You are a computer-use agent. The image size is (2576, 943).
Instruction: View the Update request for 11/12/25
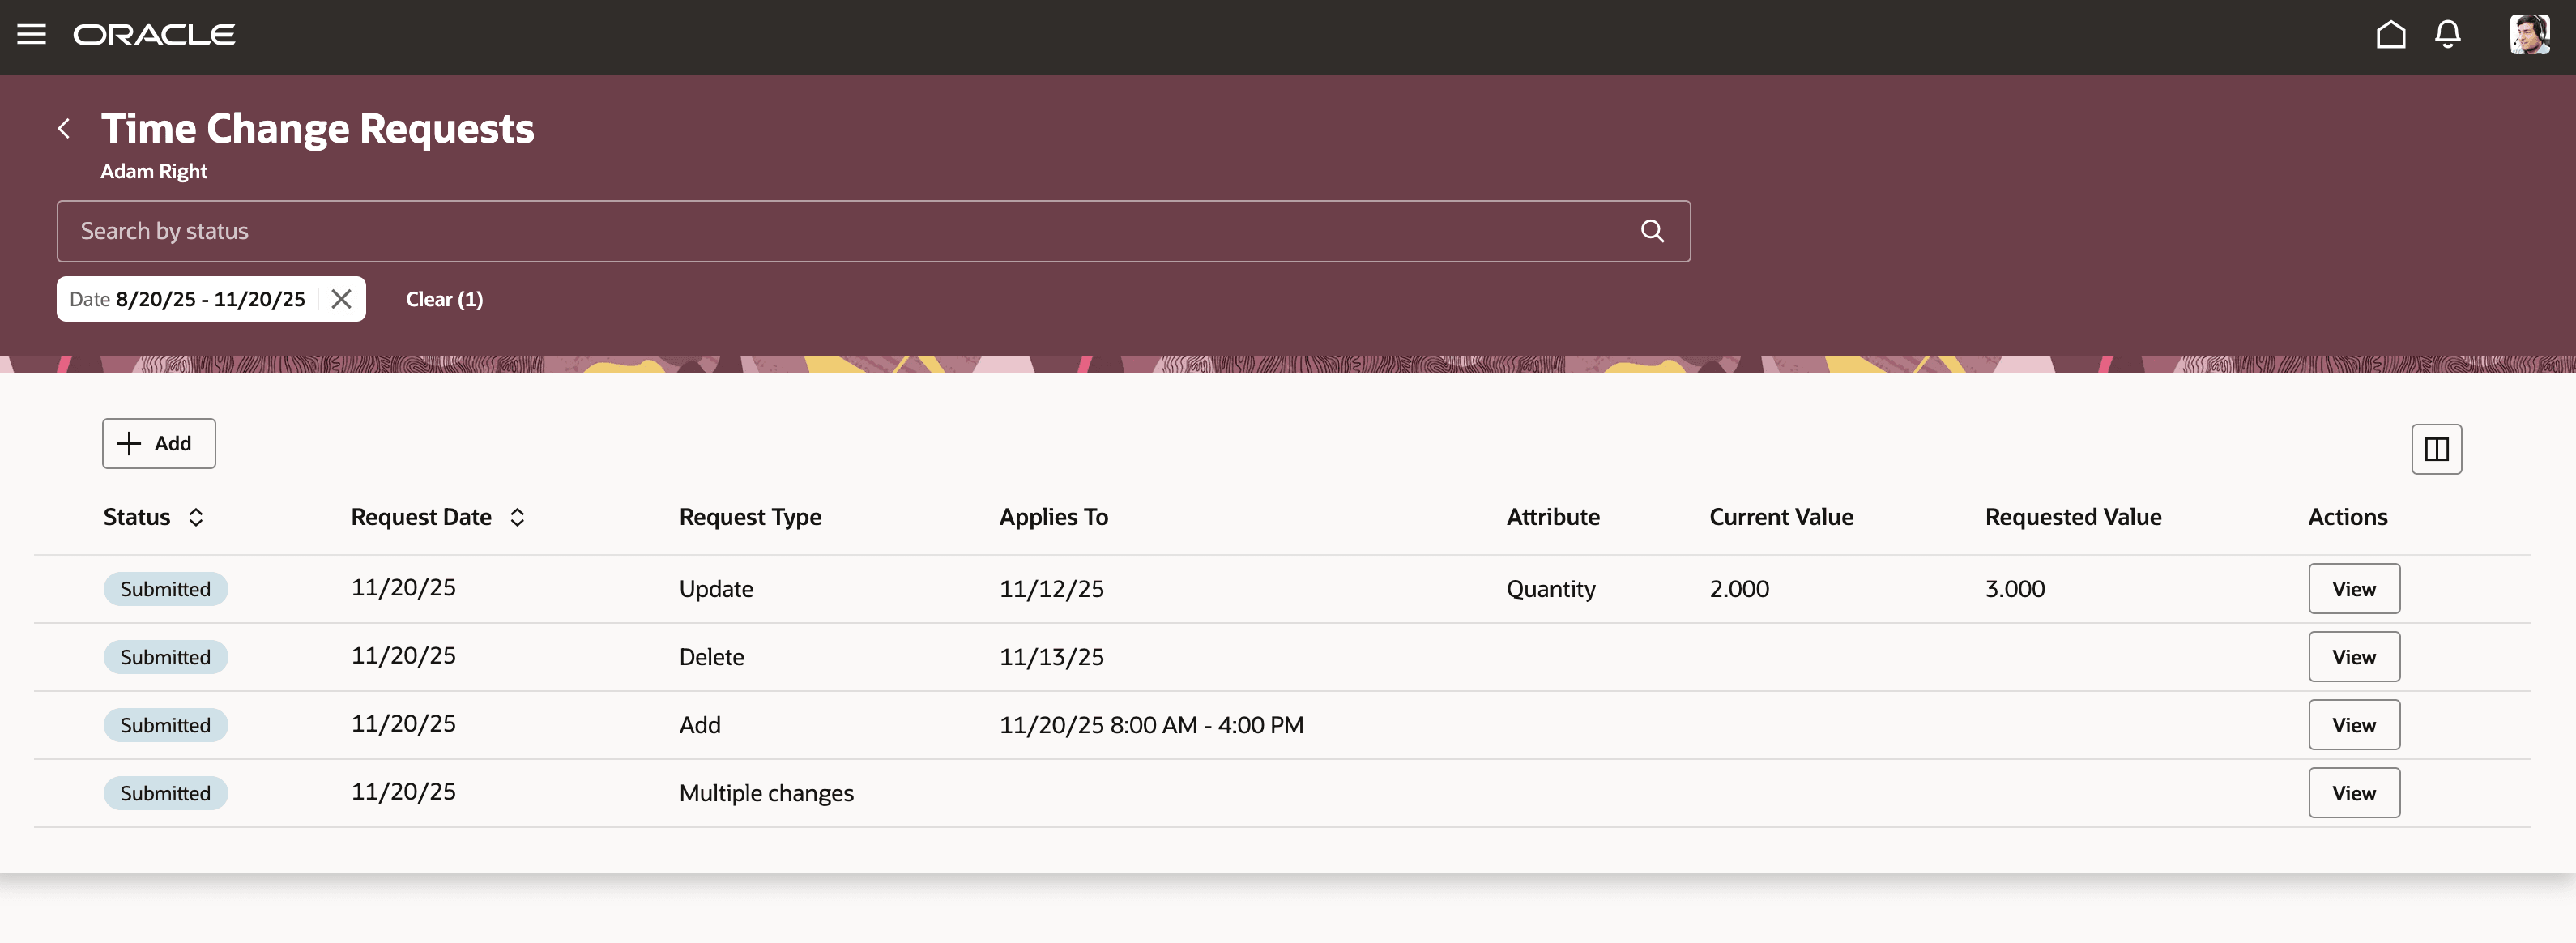coord(2353,589)
